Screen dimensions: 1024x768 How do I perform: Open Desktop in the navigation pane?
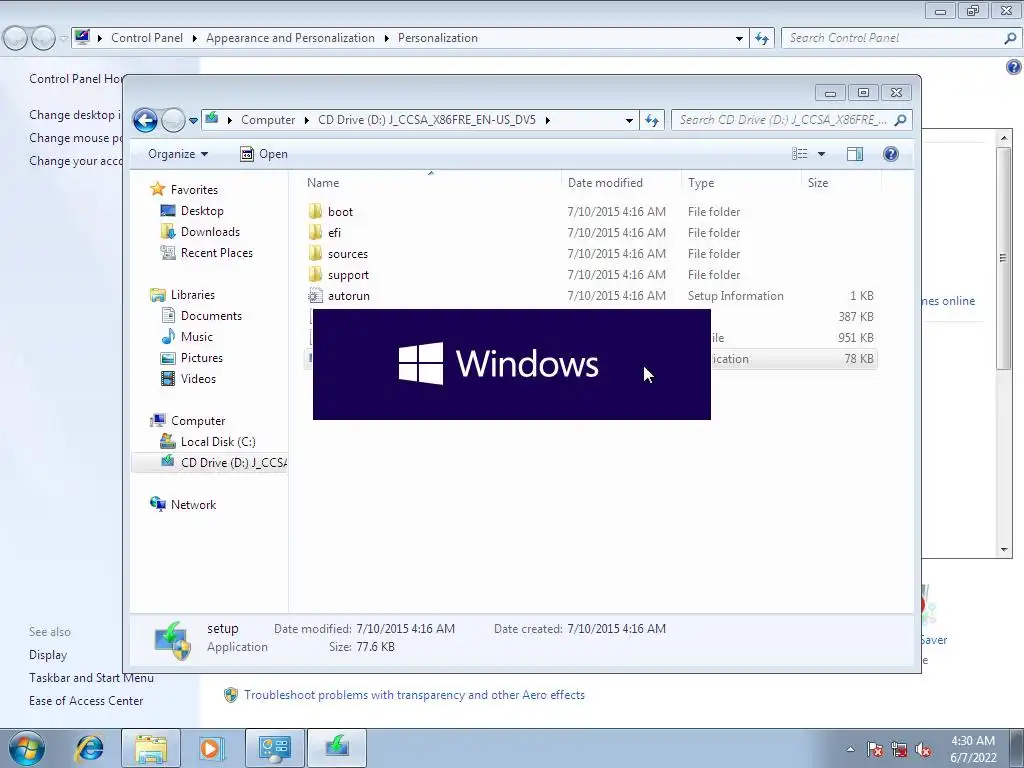(x=202, y=211)
